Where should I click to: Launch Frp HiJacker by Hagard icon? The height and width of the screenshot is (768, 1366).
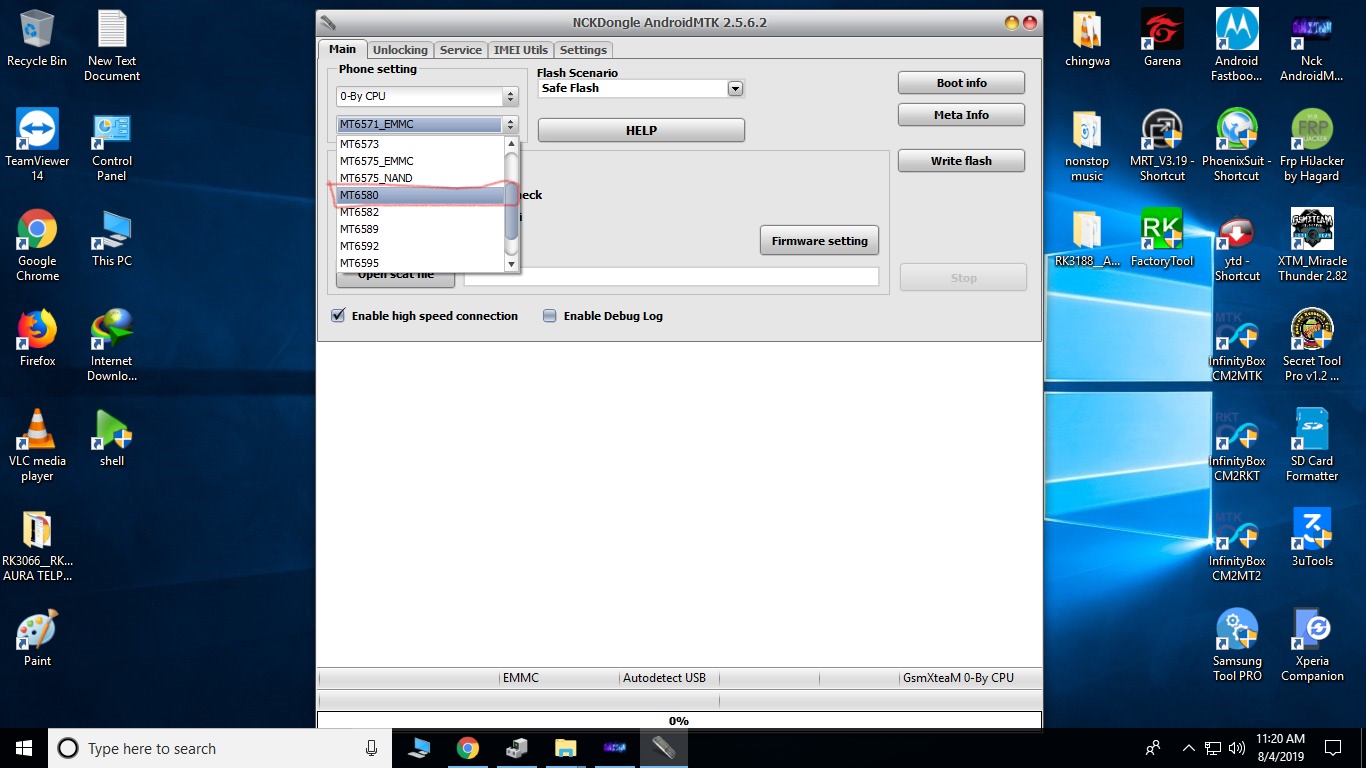click(x=1312, y=145)
